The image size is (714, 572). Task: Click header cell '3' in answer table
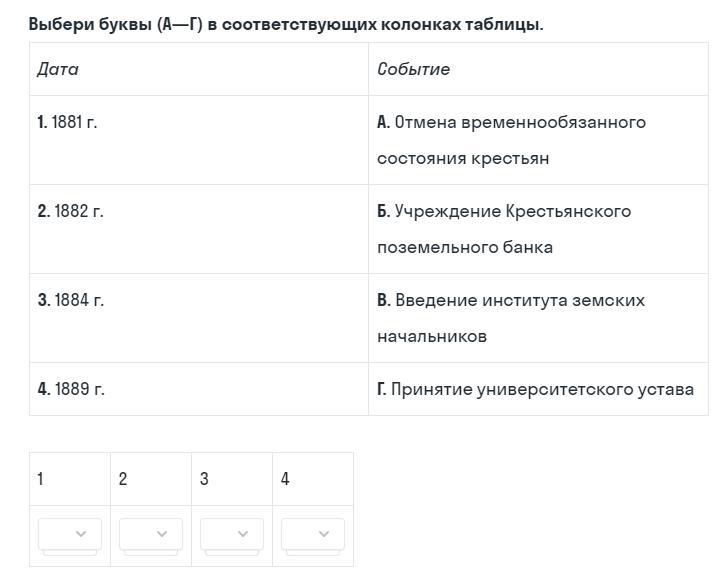(232, 479)
